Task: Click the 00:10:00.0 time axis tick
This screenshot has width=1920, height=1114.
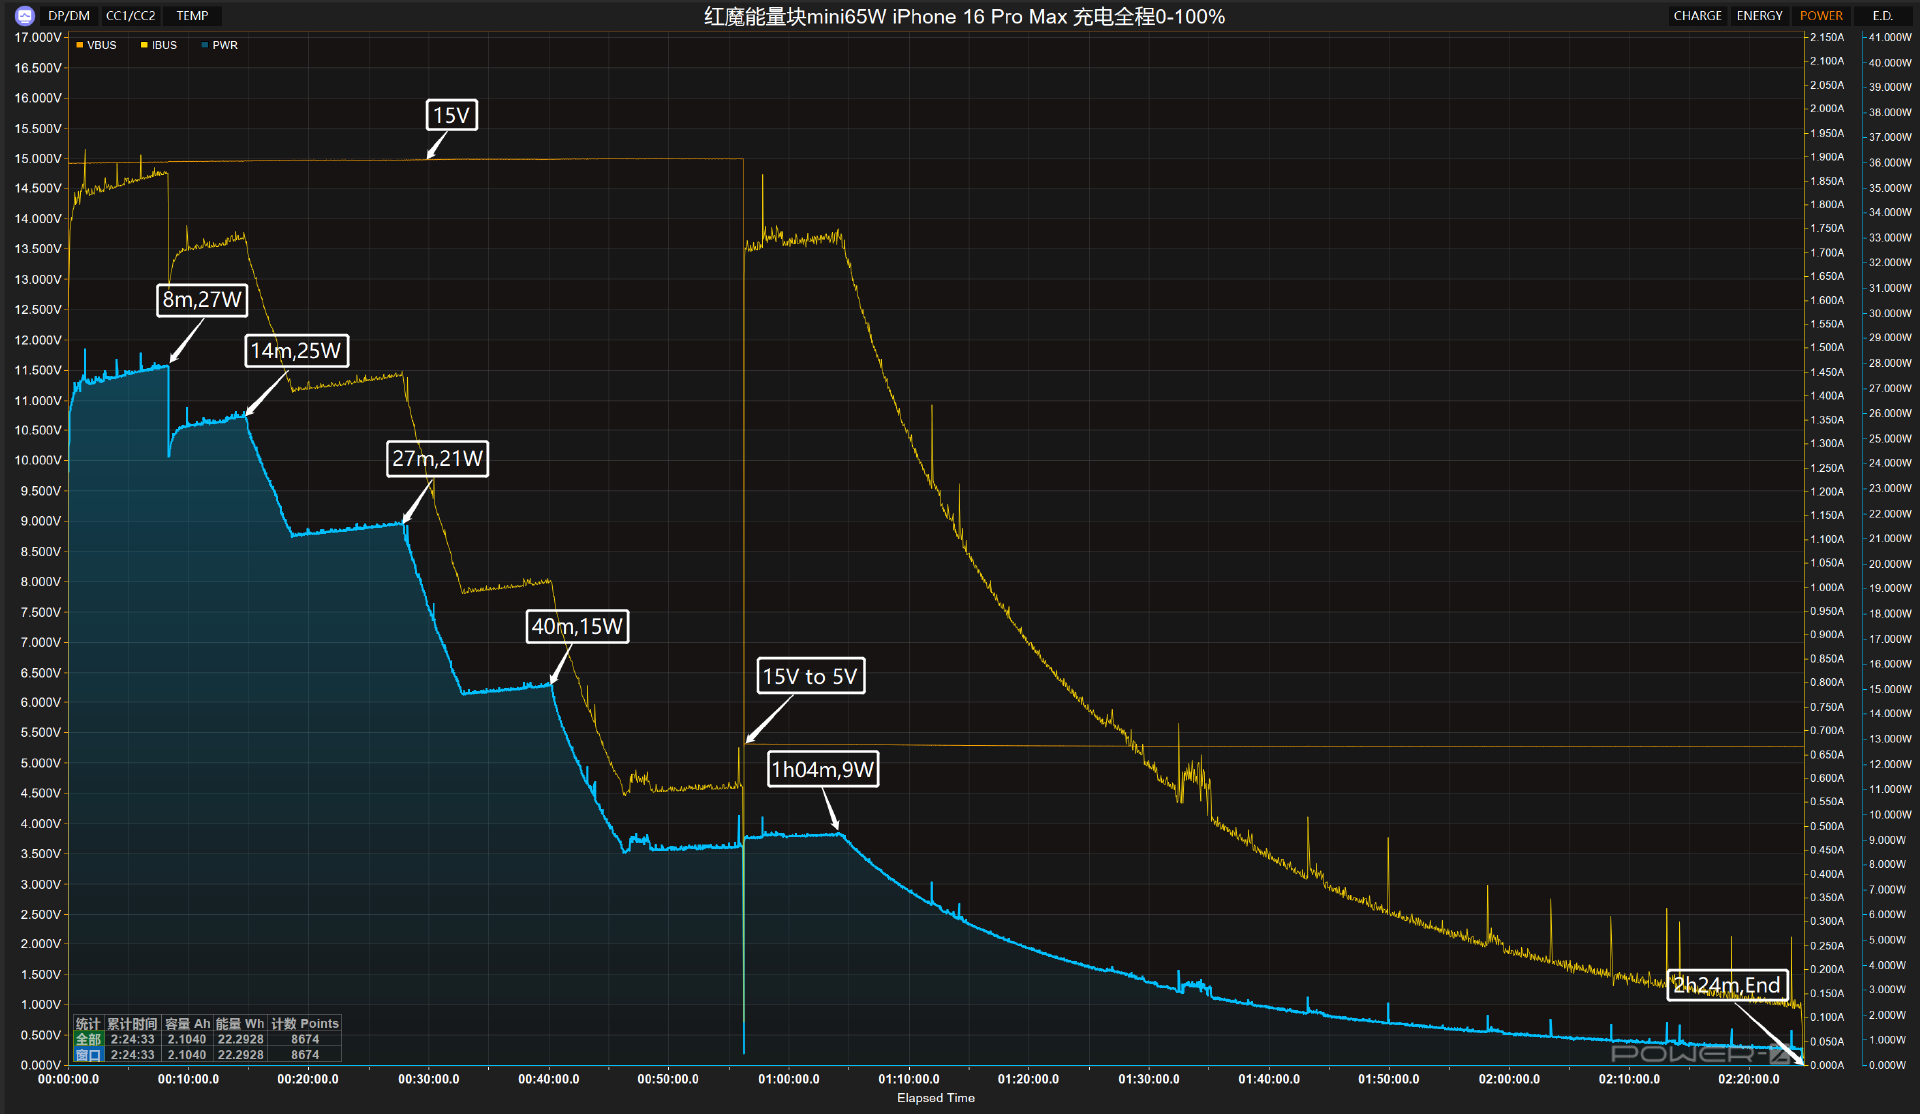Action: click(x=188, y=1079)
